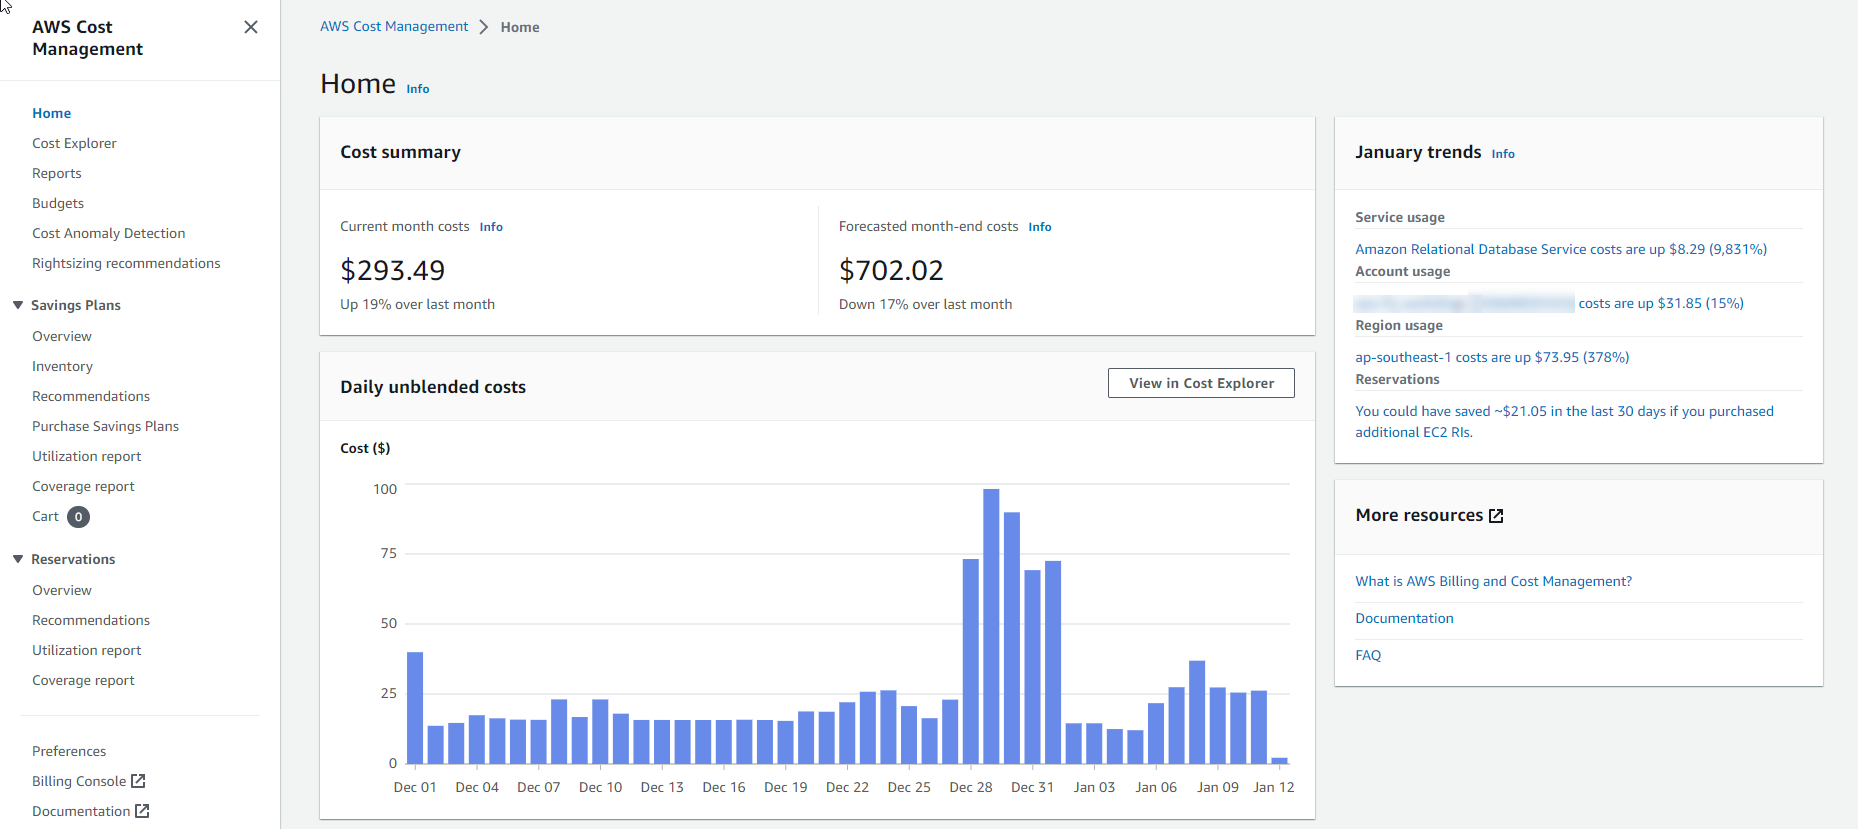Open Savings Plans Utilization report
Viewport: 1858px width, 829px height.
point(87,456)
